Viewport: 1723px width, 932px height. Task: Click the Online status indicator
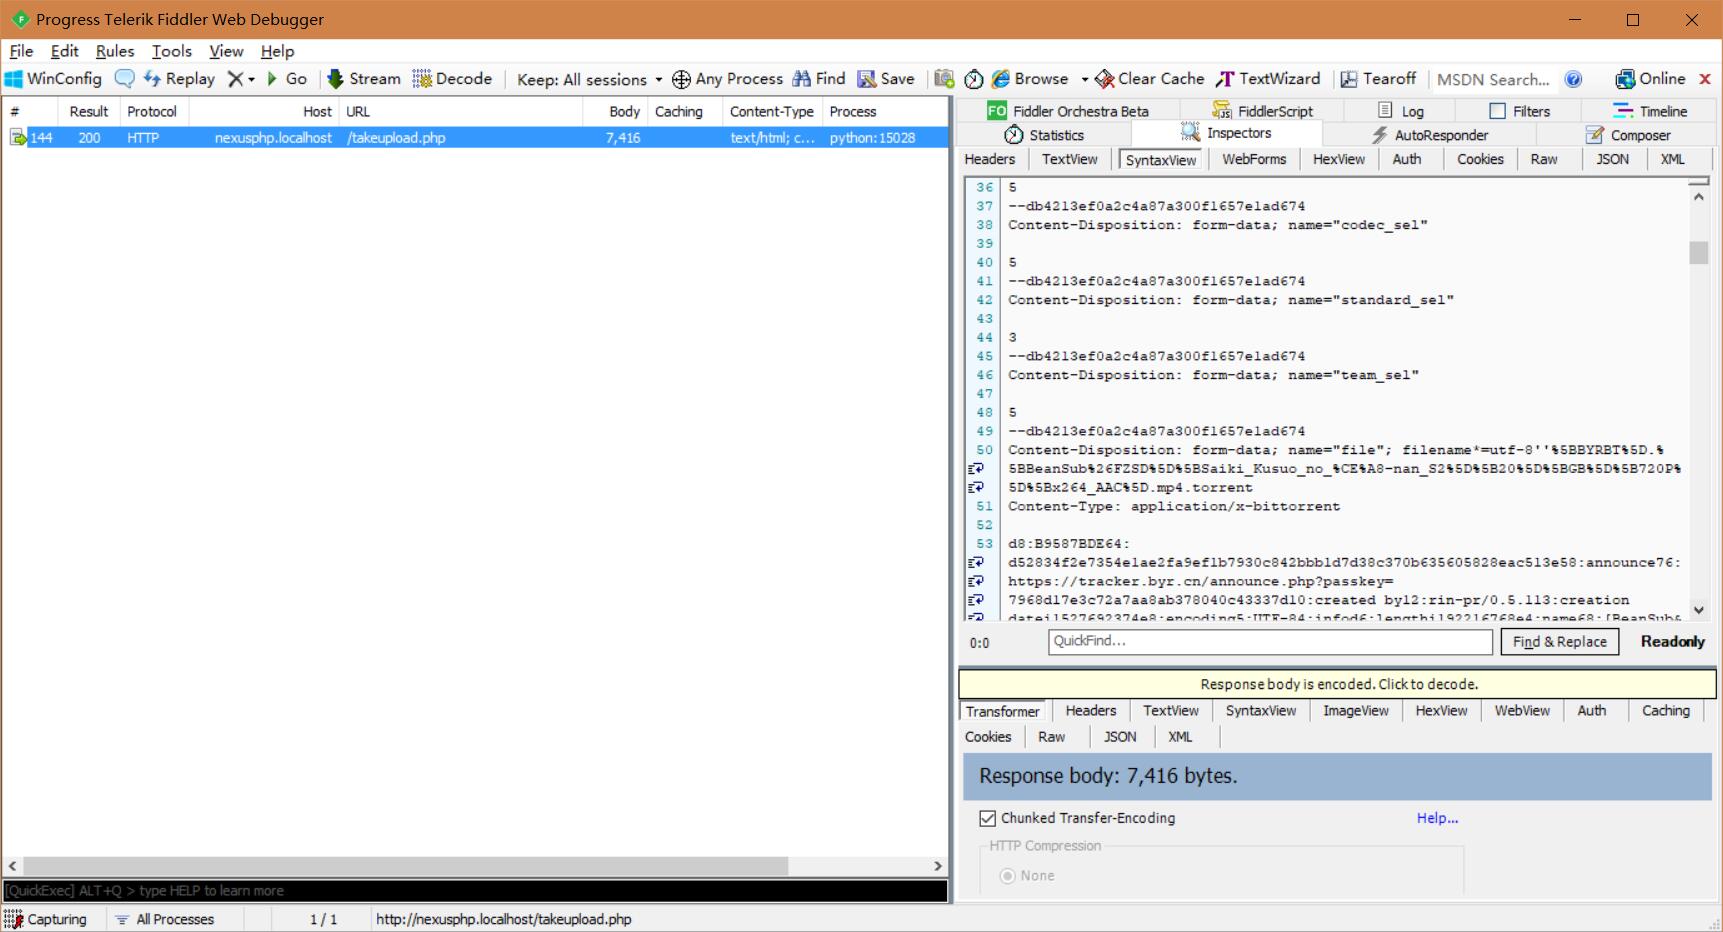(1650, 79)
